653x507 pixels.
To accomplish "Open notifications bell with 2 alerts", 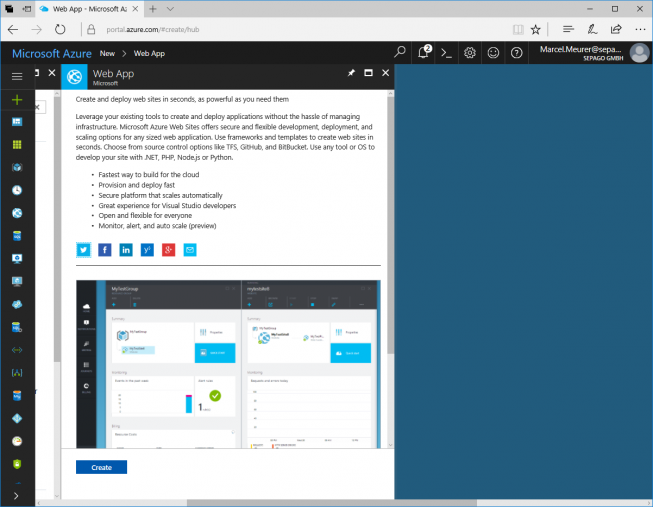I will tap(424, 52).
